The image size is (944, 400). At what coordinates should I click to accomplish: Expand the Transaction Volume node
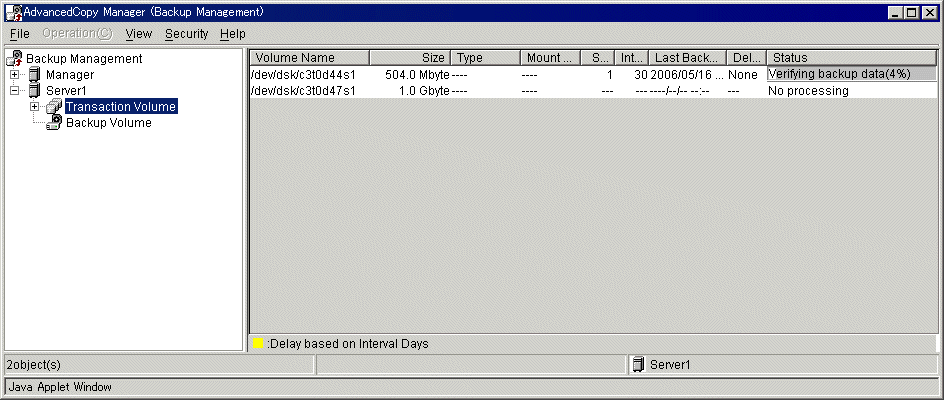pos(34,107)
